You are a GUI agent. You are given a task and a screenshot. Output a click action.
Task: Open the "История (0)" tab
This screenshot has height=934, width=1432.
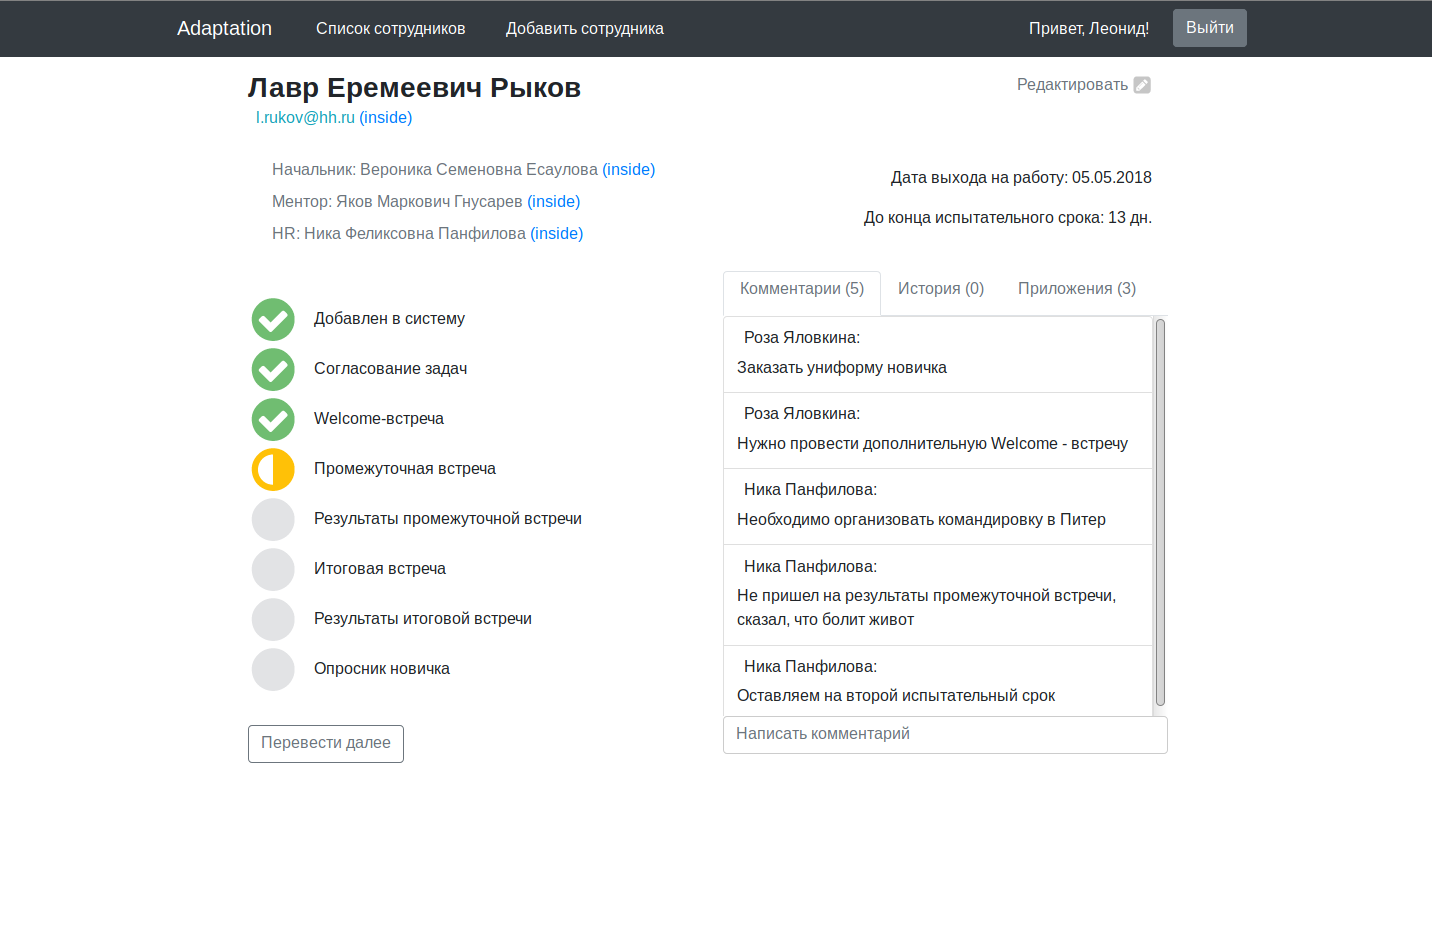(941, 289)
